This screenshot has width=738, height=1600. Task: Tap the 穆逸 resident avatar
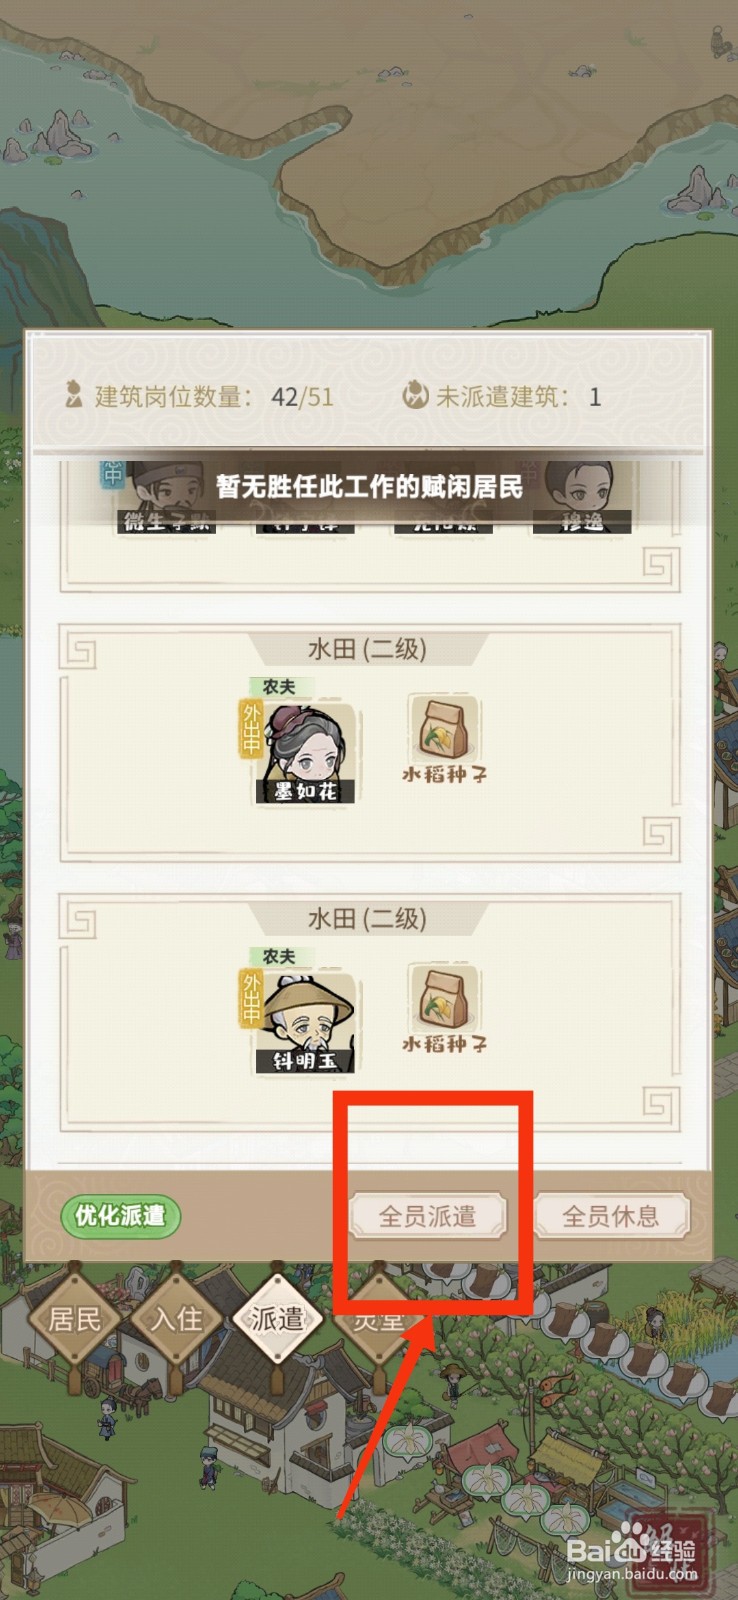581,497
